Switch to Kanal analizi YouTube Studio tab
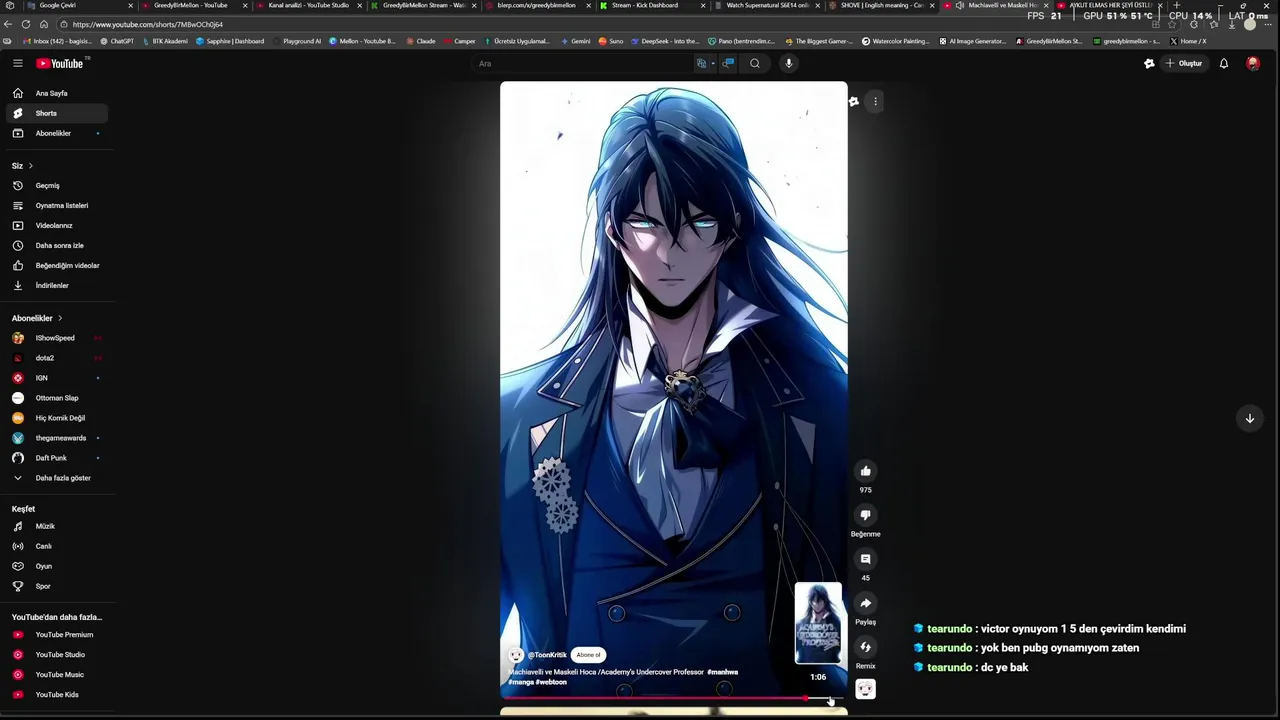 pyautogui.click(x=308, y=5)
